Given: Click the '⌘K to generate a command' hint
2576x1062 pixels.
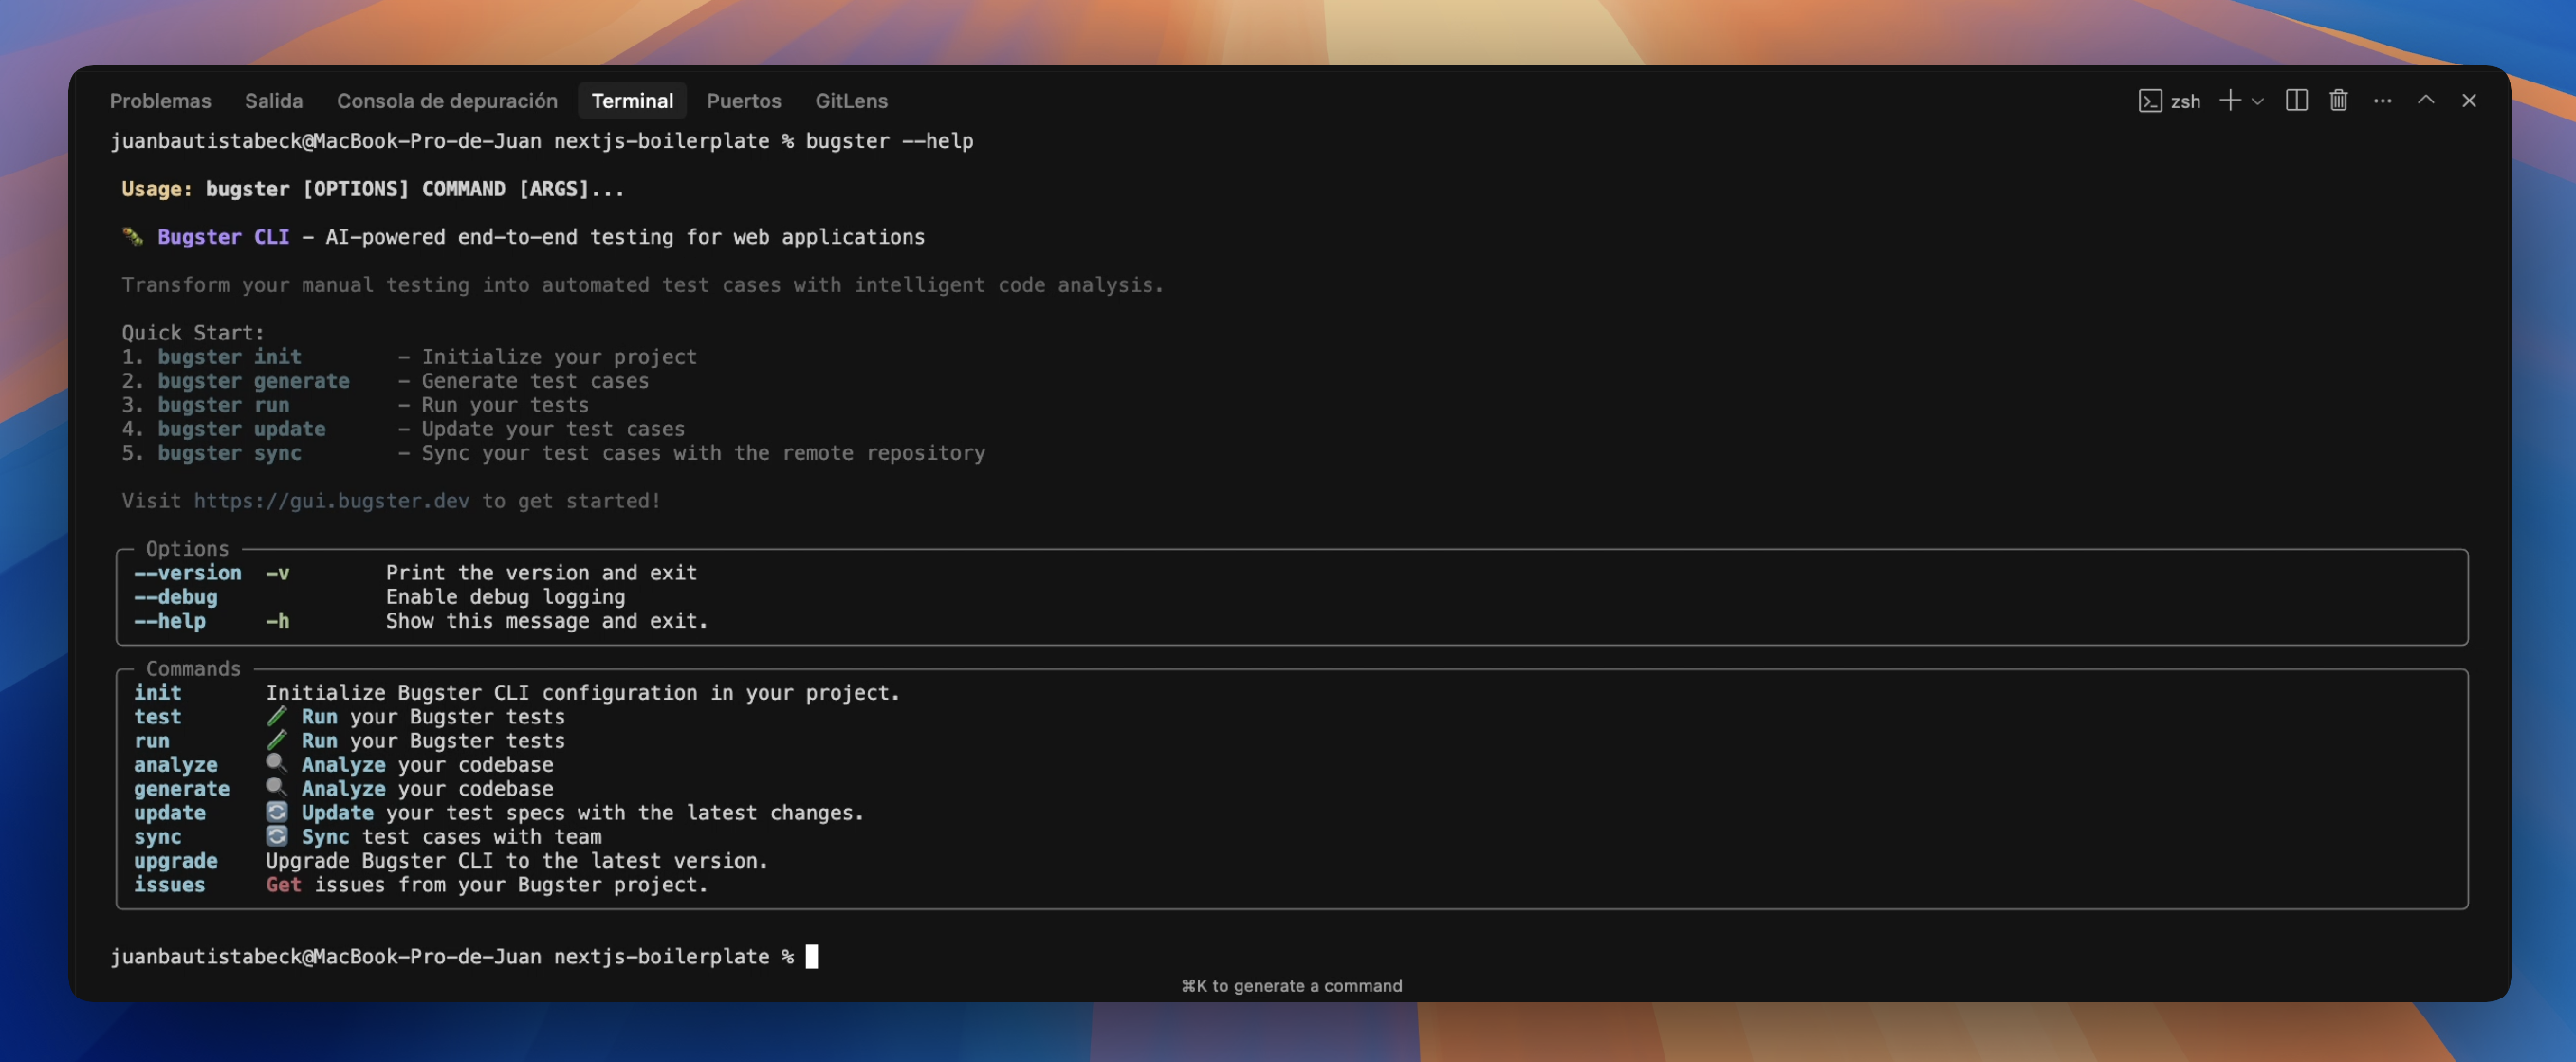Looking at the screenshot, I should (1291, 985).
